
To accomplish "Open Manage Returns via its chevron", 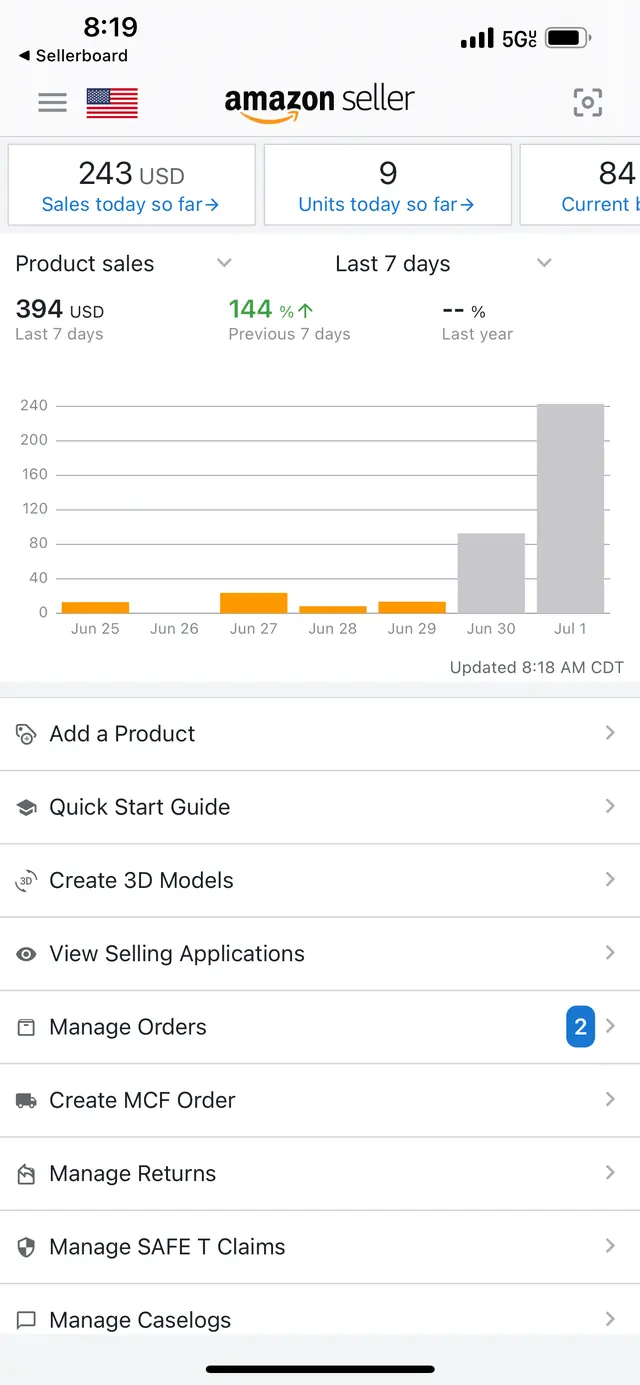I will [610, 1173].
